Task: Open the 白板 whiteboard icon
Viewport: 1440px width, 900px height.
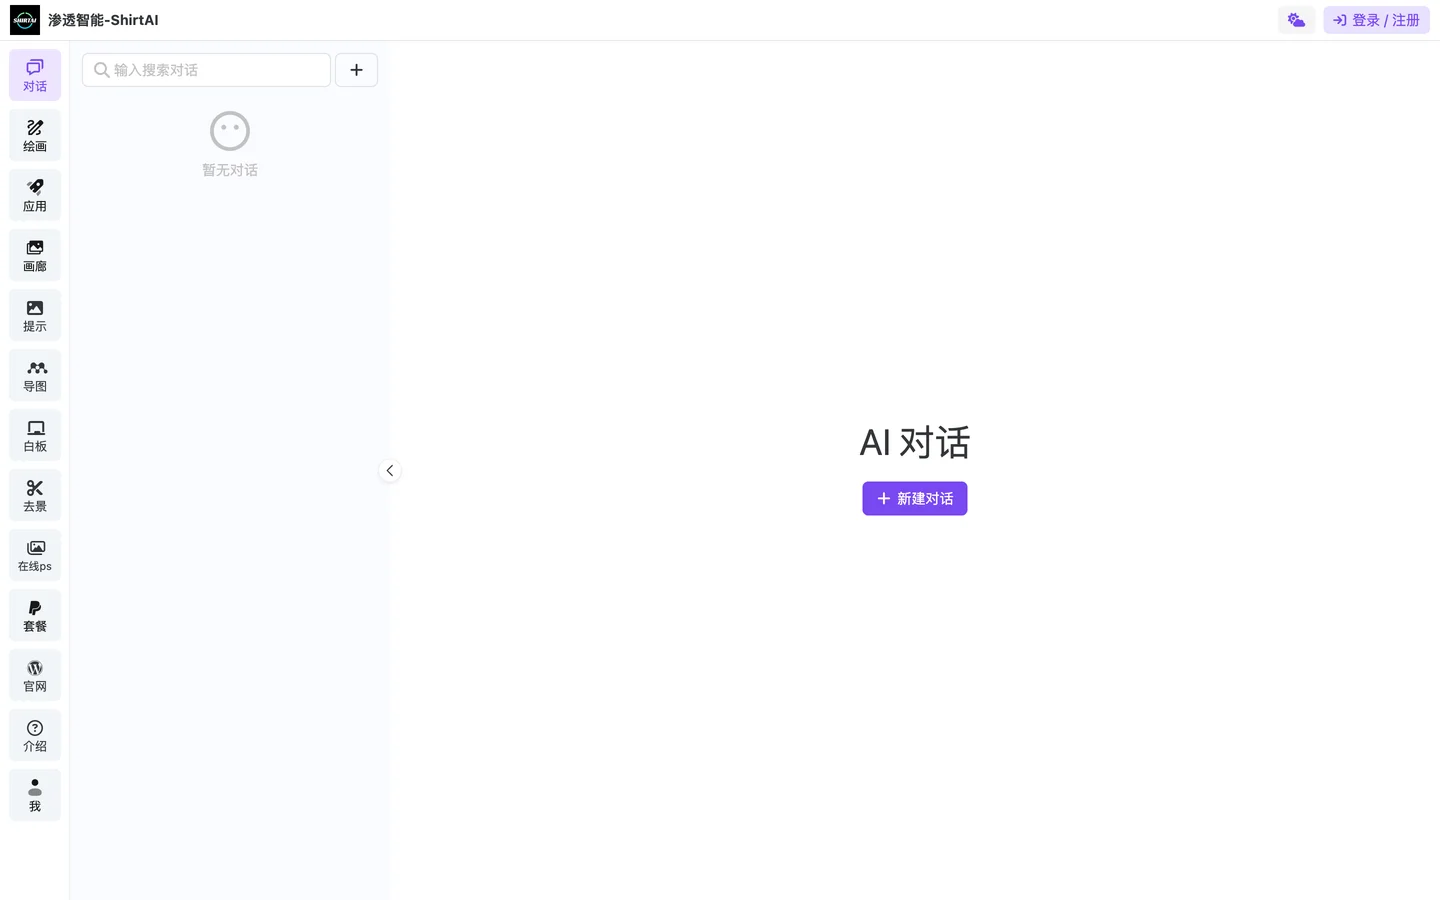Action: pyautogui.click(x=35, y=435)
